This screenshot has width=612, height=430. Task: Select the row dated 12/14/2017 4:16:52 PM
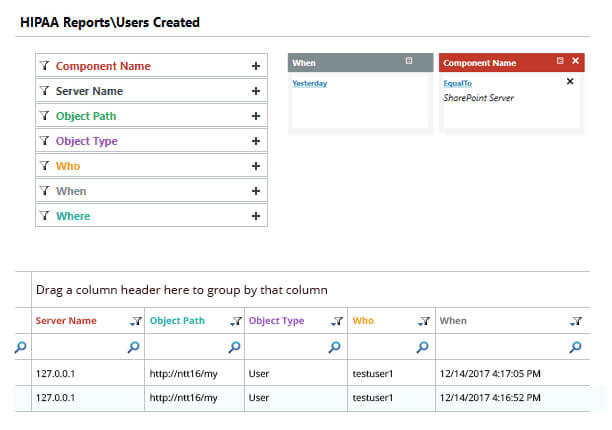click(302, 398)
